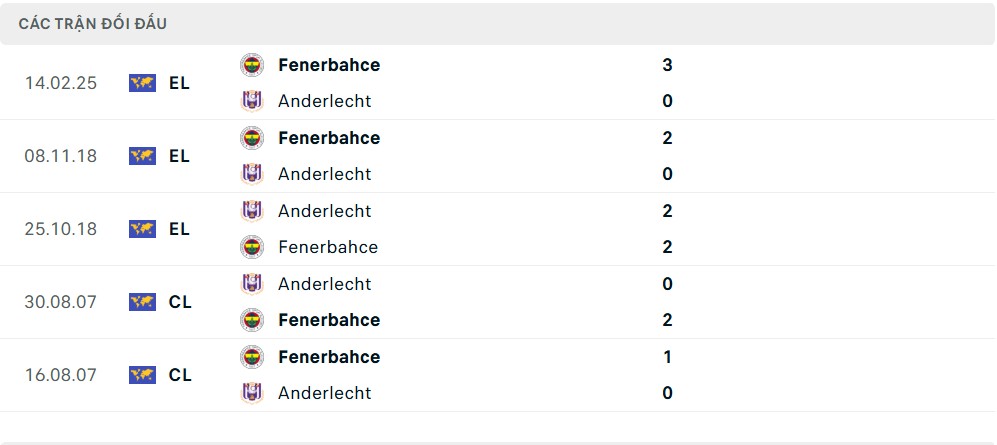
Task: Click Fenerbahce crest in 08.11.18 match
Action: coord(252,138)
